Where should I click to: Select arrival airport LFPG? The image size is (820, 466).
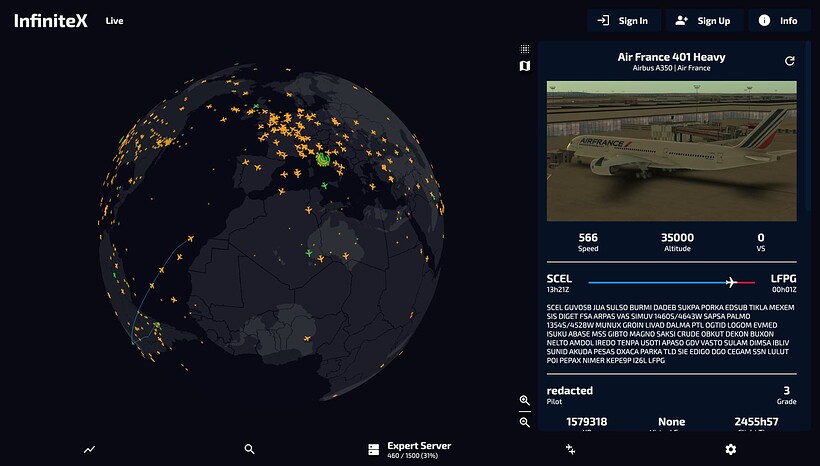coord(783,279)
